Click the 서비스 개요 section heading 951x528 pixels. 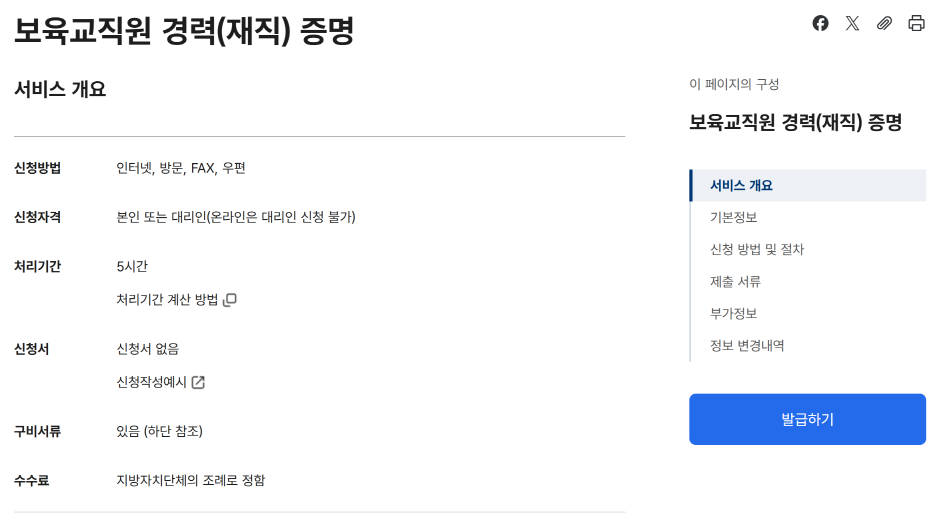coord(60,89)
